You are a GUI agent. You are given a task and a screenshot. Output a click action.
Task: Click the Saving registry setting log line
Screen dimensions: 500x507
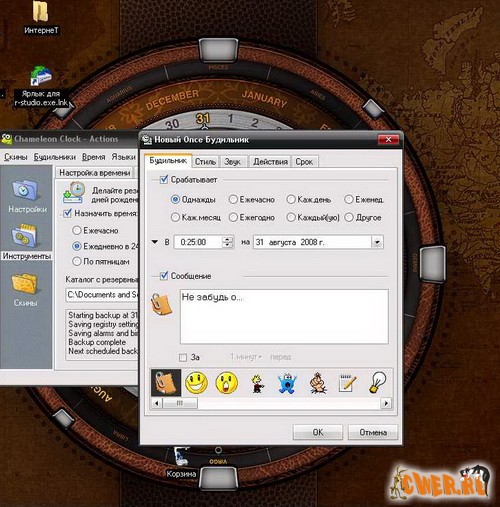(103, 324)
